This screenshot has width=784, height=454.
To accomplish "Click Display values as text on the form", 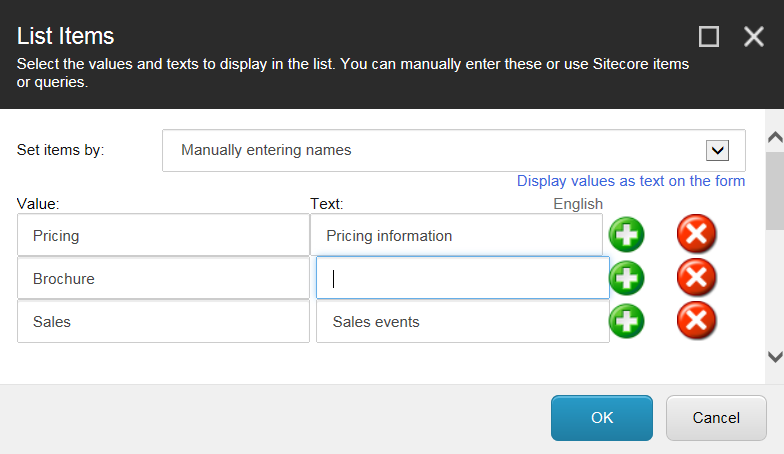I will pyautogui.click(x=630, y=181).
